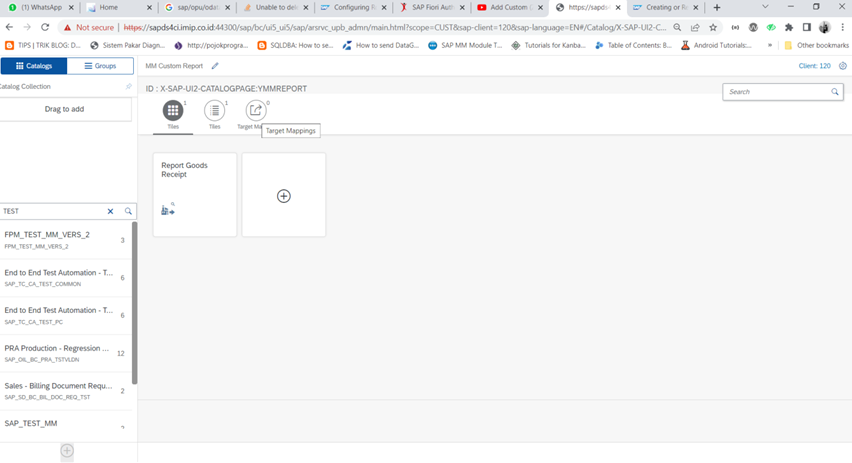Go back in browser history
The width and height of the screenshot is (852, 463).
click(x=9, y=27)
